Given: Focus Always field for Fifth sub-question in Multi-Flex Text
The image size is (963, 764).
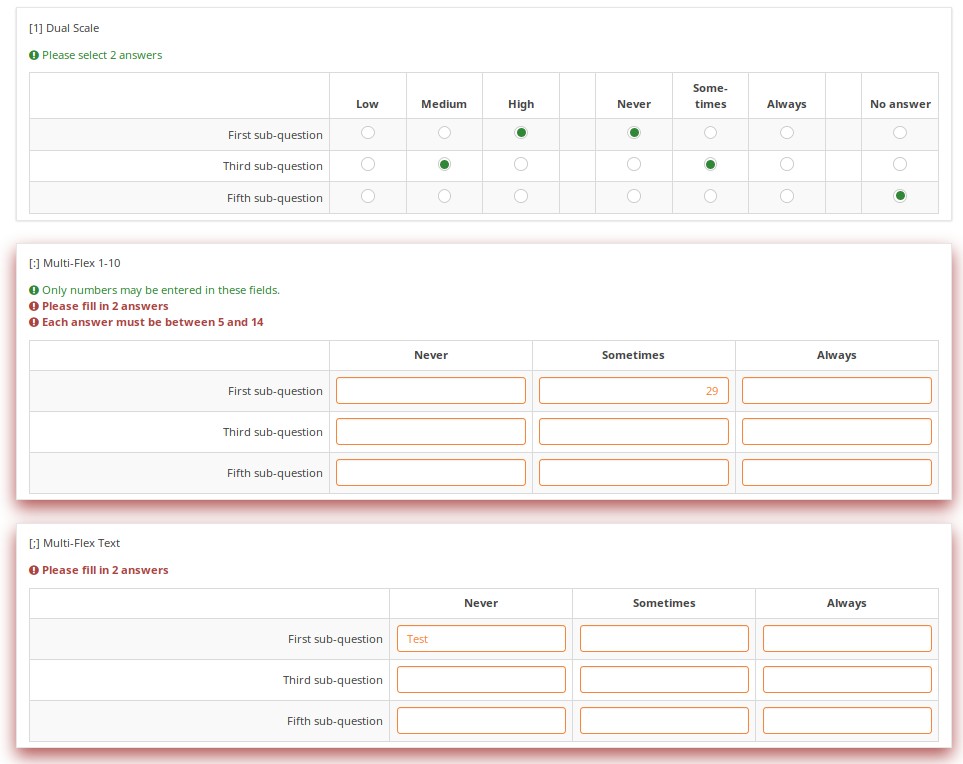Looking at the screenshot, I should click(847, 720).
